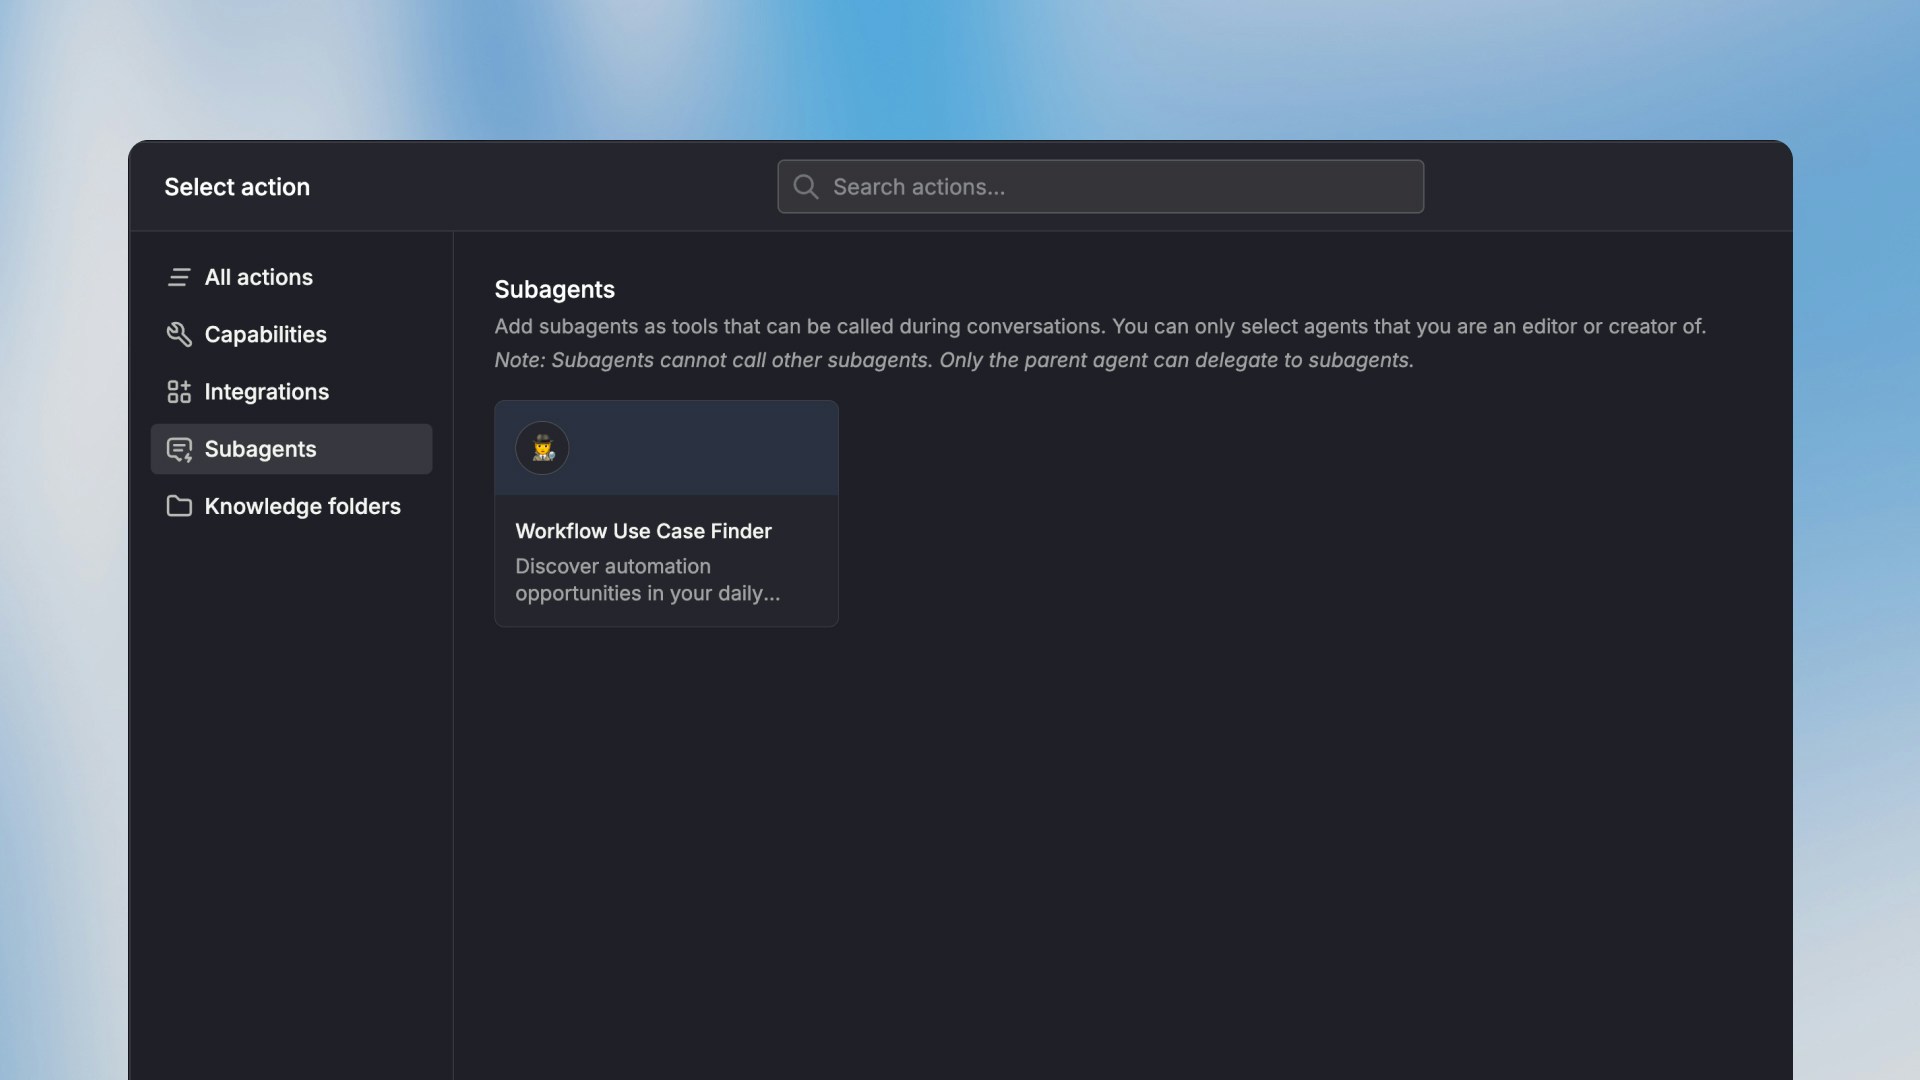Click the italic note about subagents
This screenshot has width=1920, height=1080.
(x=953, y=360)
